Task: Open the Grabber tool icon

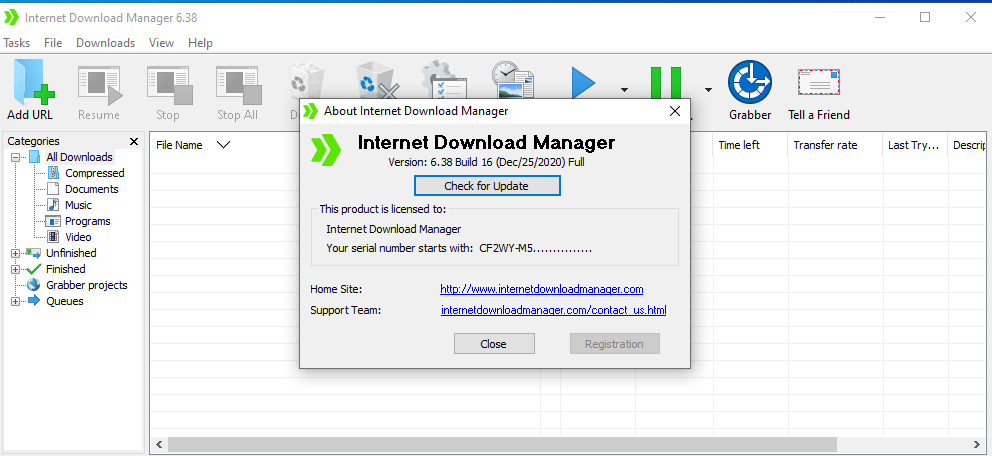Action: pyautogui.click(x=750, y=83)
